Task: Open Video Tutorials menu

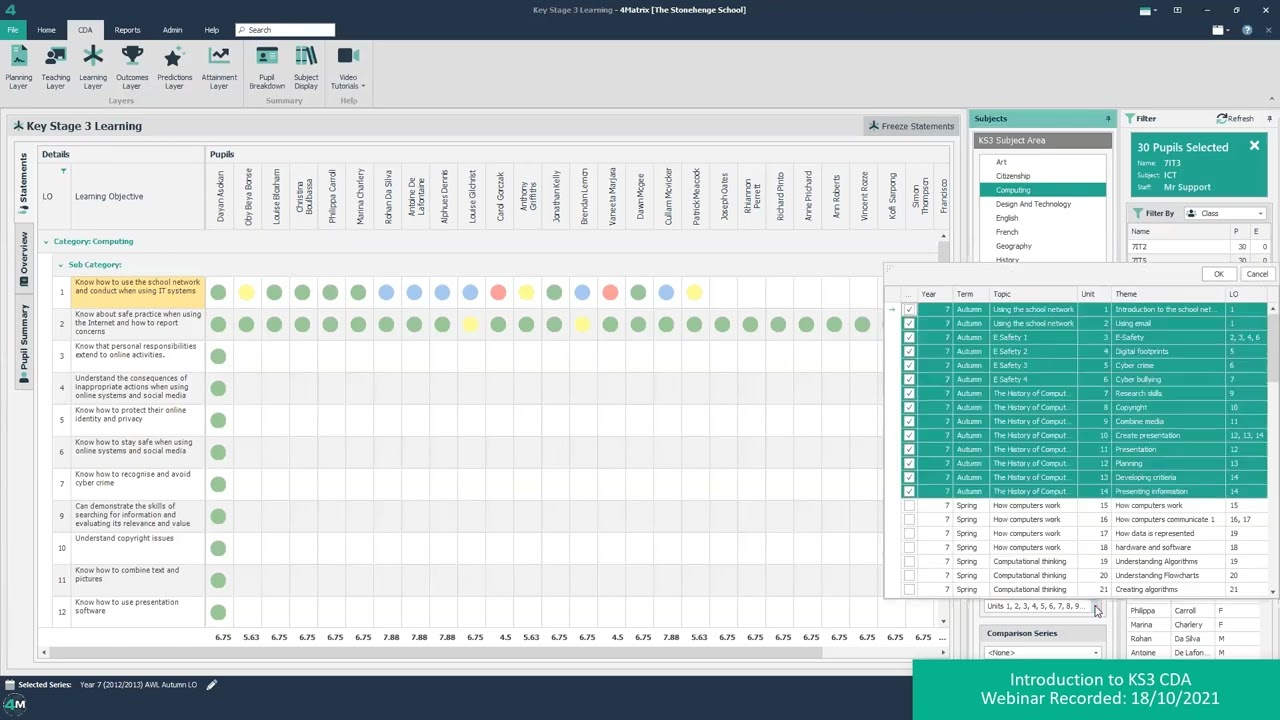Action: [348, 68]
